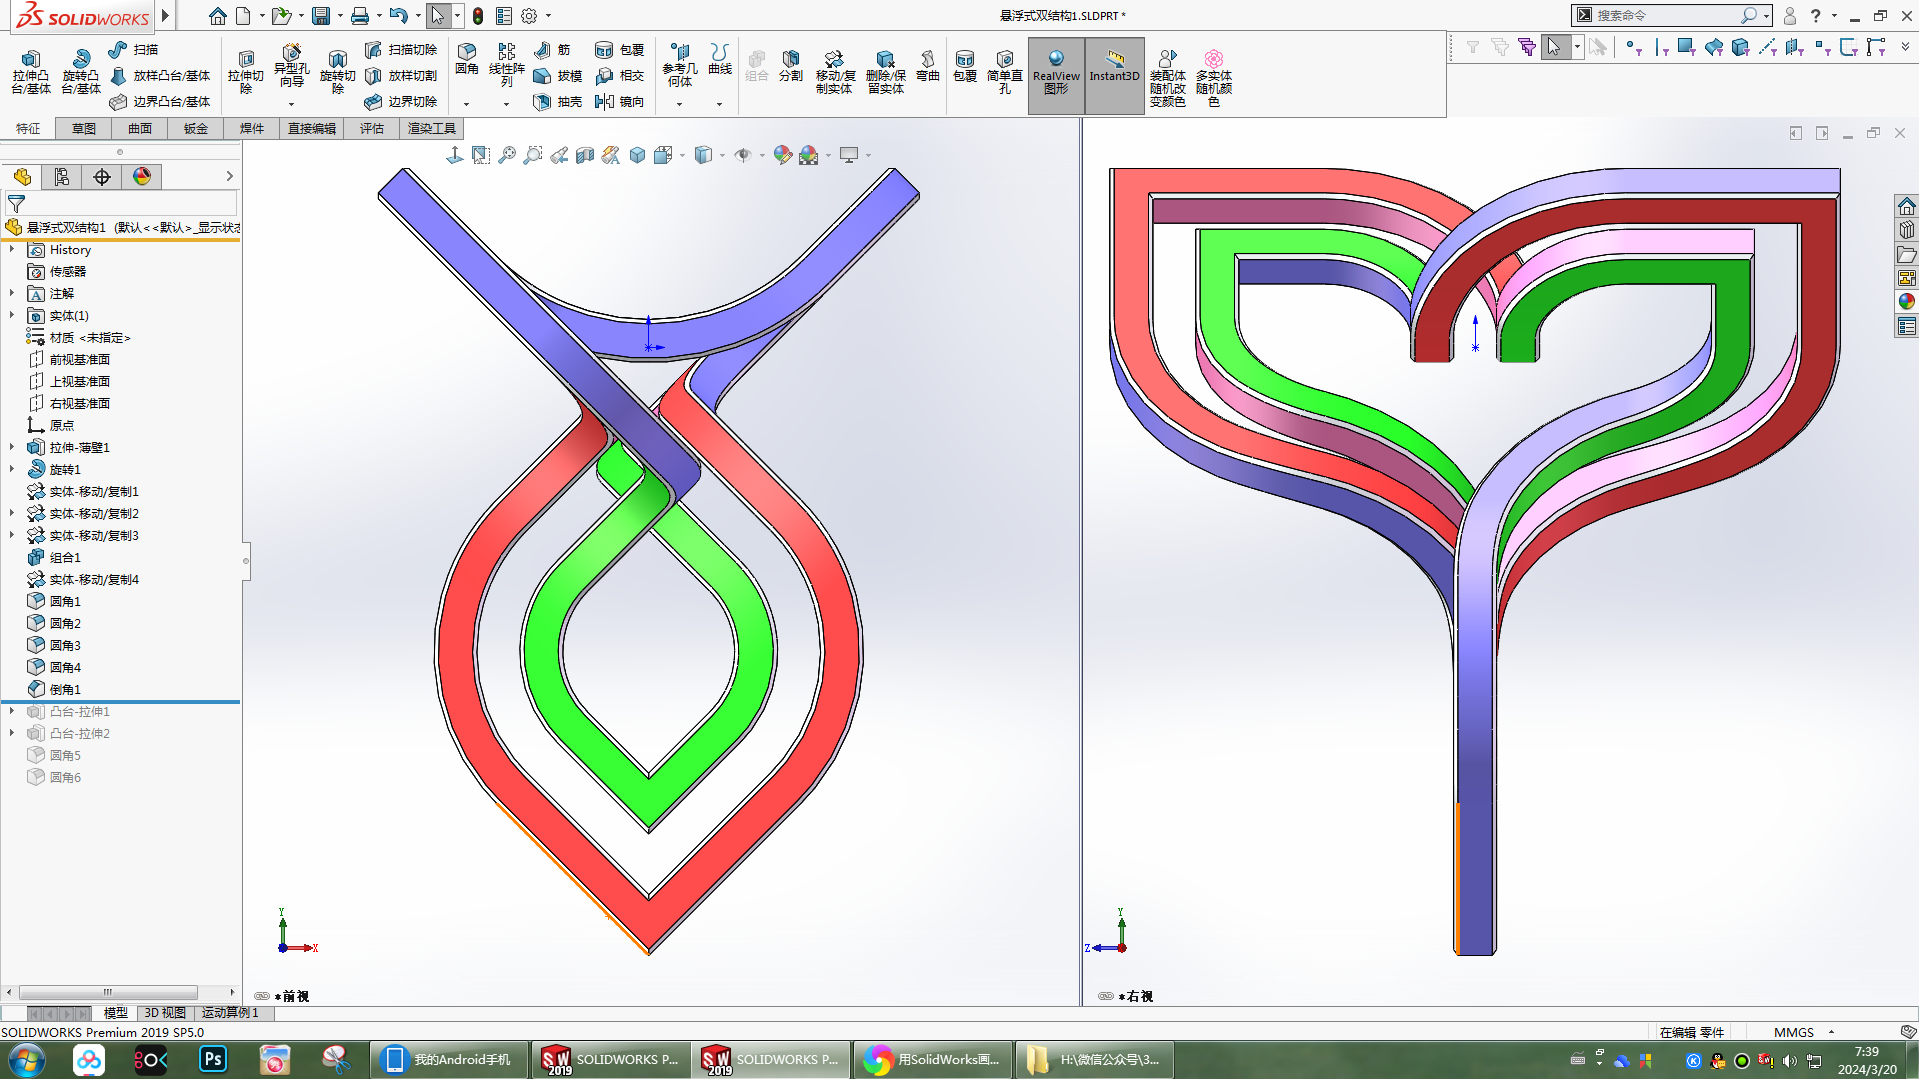Save the document with the floppy icon
Screen dimensions: 1919x1079
[321, 16]
